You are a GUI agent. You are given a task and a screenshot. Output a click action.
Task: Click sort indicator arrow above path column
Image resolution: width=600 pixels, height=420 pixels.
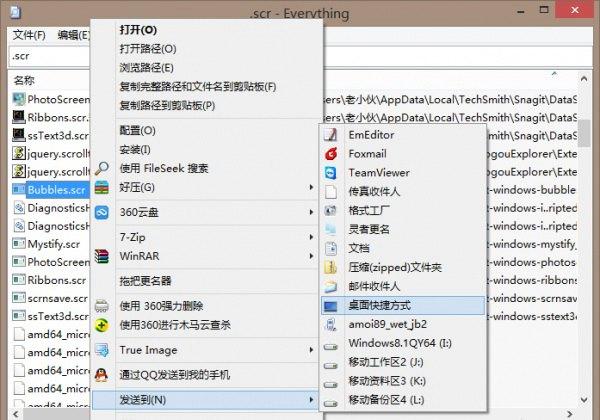[554, 73]
